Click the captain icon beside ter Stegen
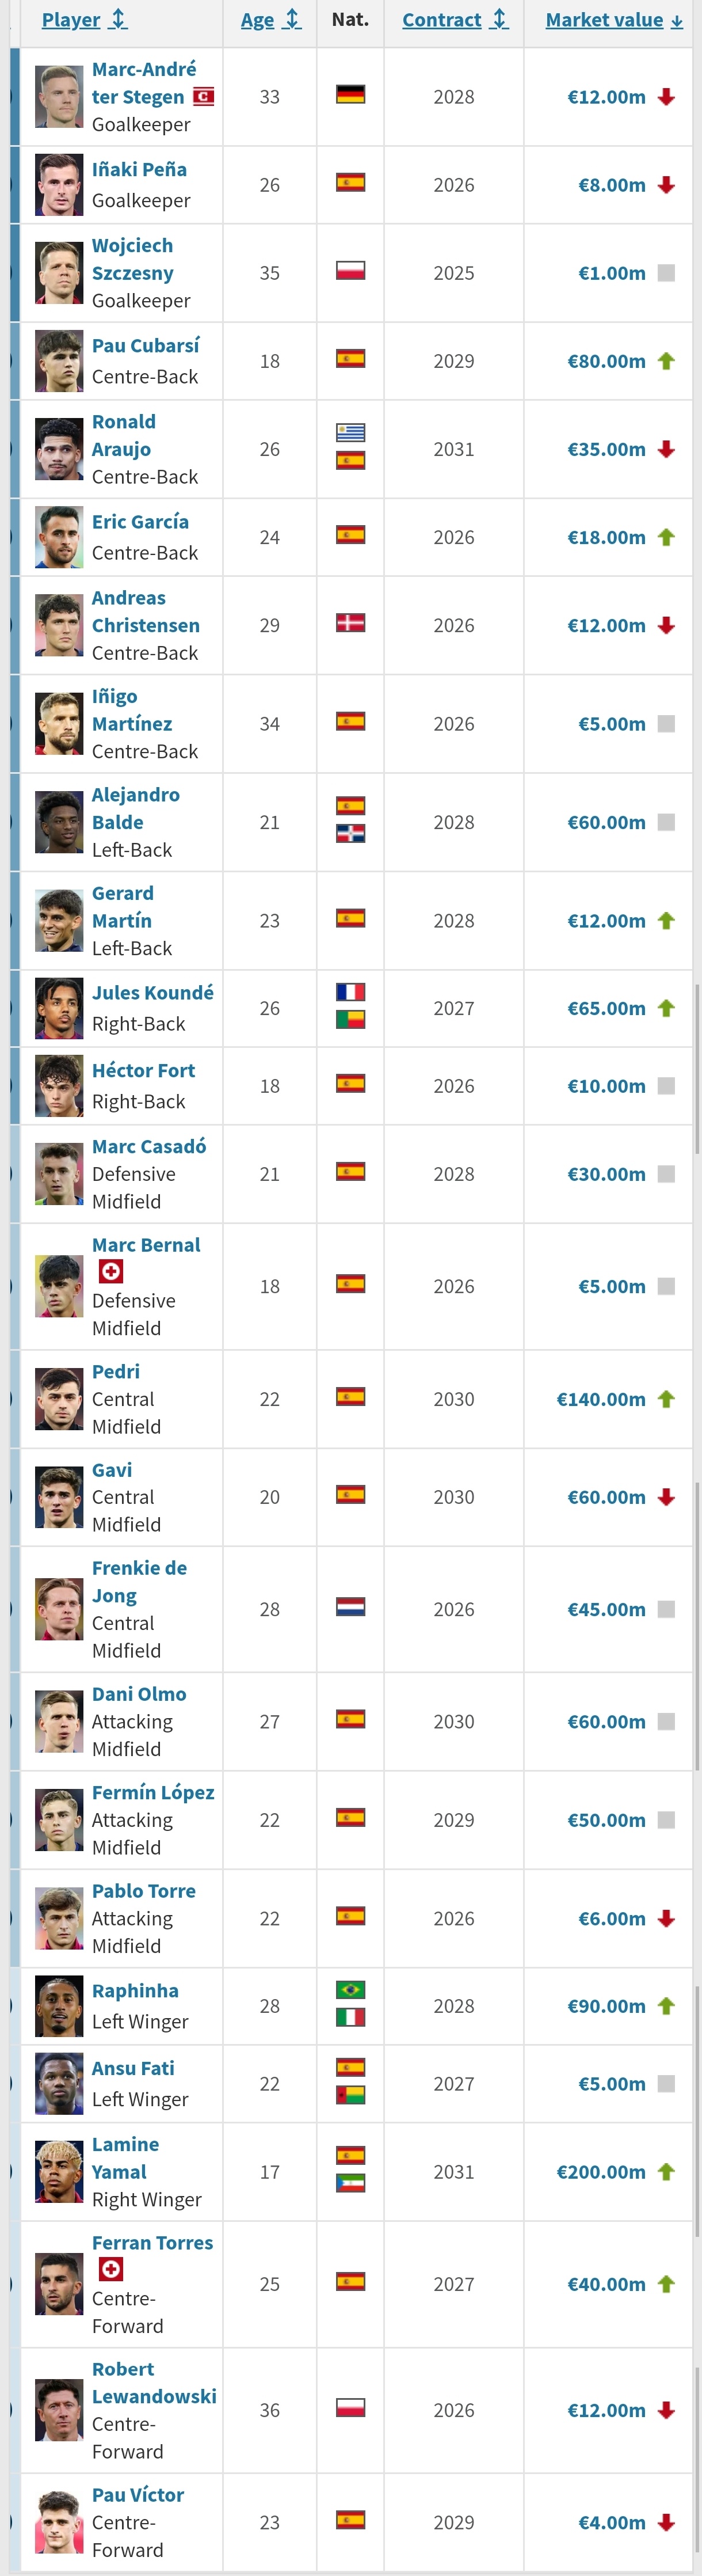This screenshot has height=2576, width=702. pos(203,97)
